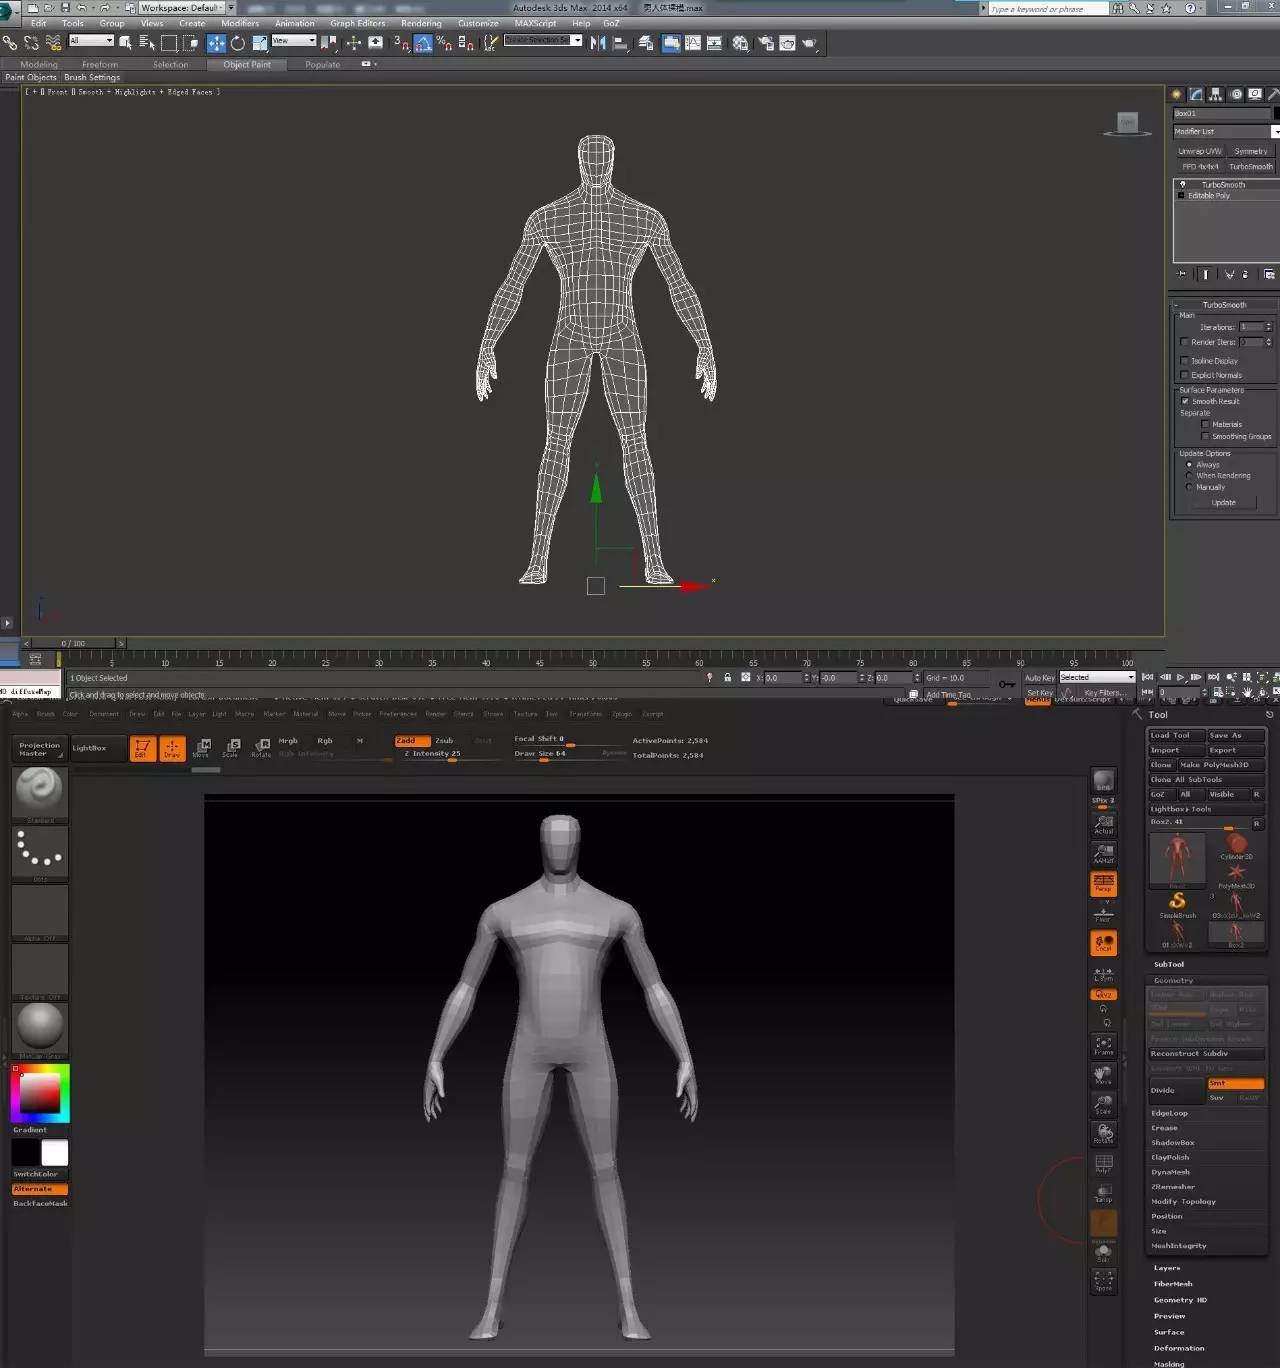Open the Create tab in the command panel
This screenshot has height=1368, width=1280.
coord(1176,94)
